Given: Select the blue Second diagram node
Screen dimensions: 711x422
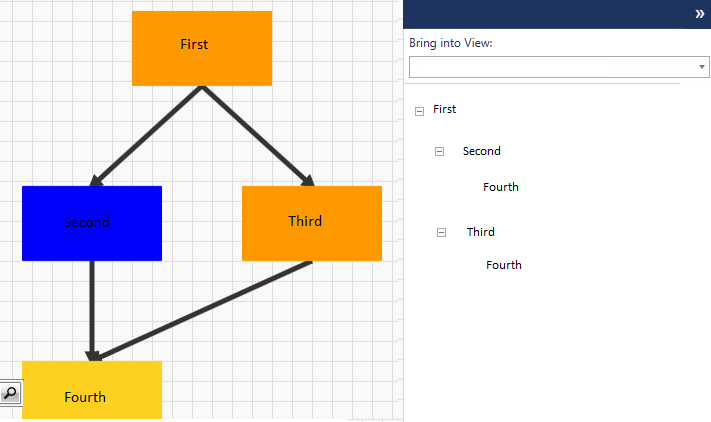Looking at the screenshot, I should pos(92,223).
